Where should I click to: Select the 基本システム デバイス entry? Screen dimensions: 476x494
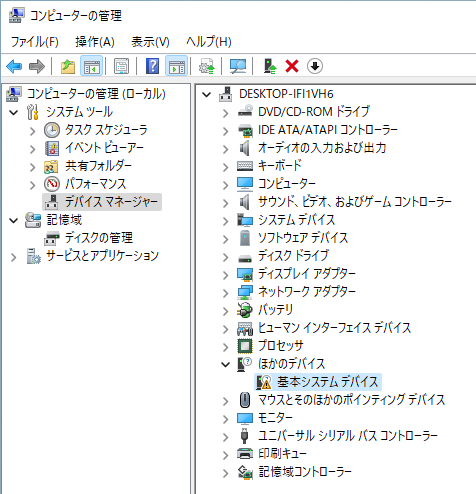[328, 382]
